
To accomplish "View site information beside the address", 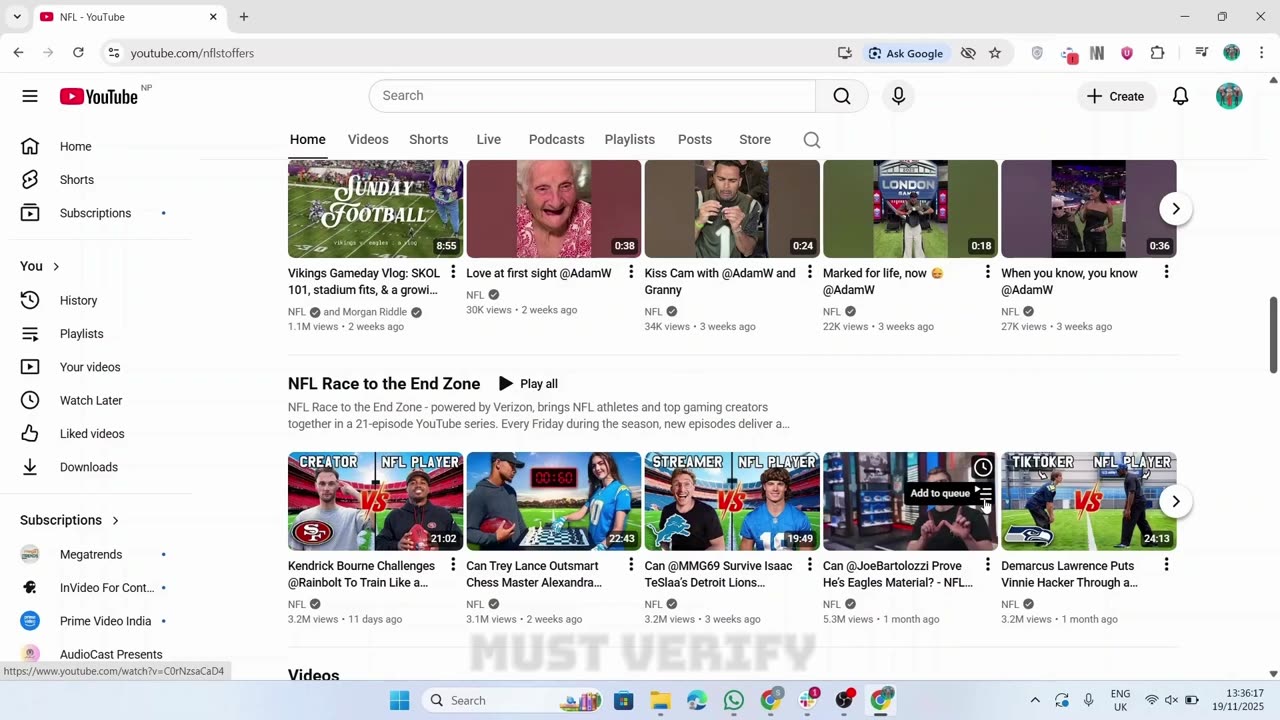I will click(x=114, y=53).
